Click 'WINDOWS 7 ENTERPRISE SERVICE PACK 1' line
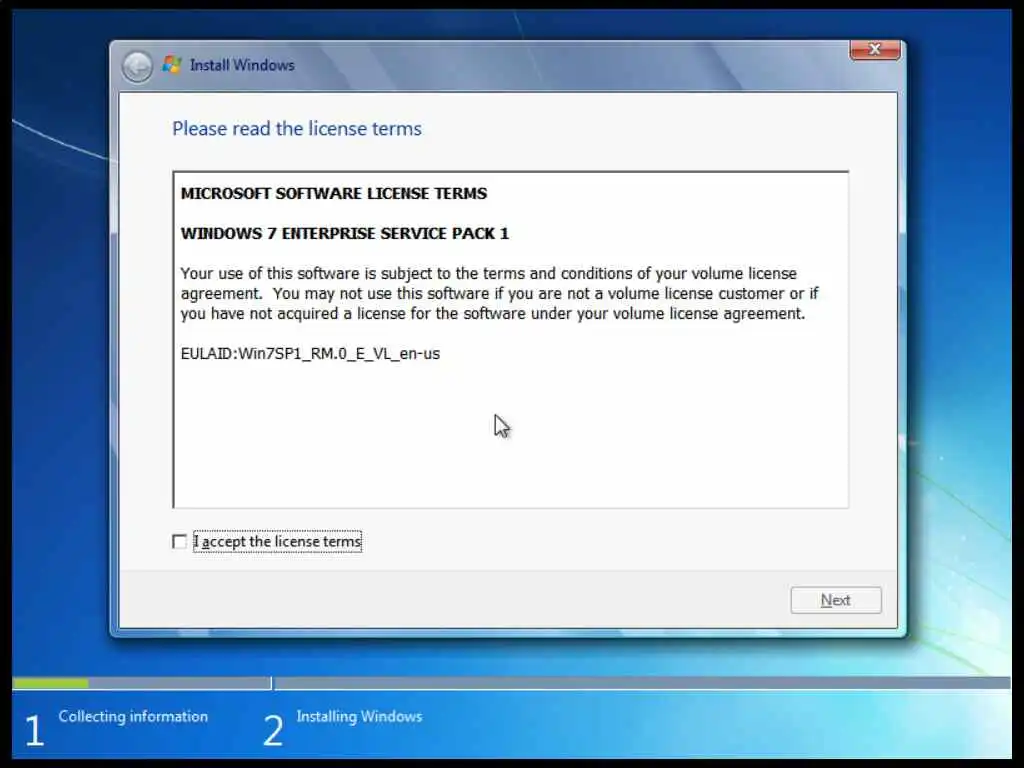1024x768 pixels. [x=345, y=233]
